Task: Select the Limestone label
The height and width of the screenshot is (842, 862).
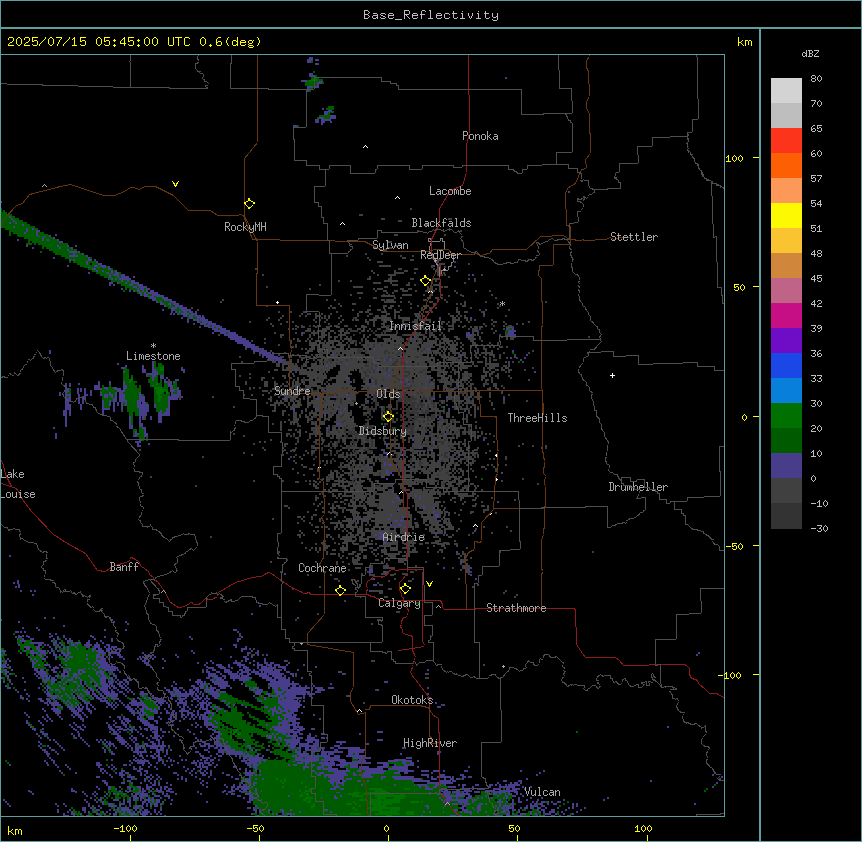Action: [x=153, y=356]
